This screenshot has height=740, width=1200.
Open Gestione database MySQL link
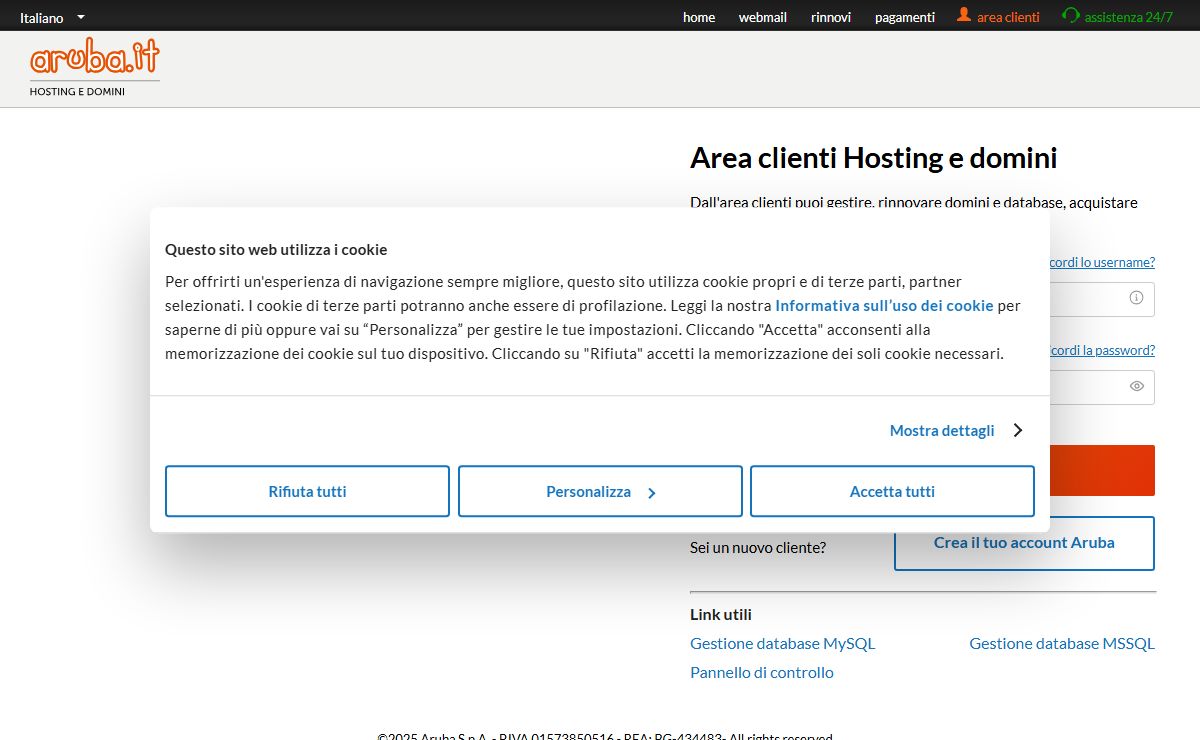[782, 643]
